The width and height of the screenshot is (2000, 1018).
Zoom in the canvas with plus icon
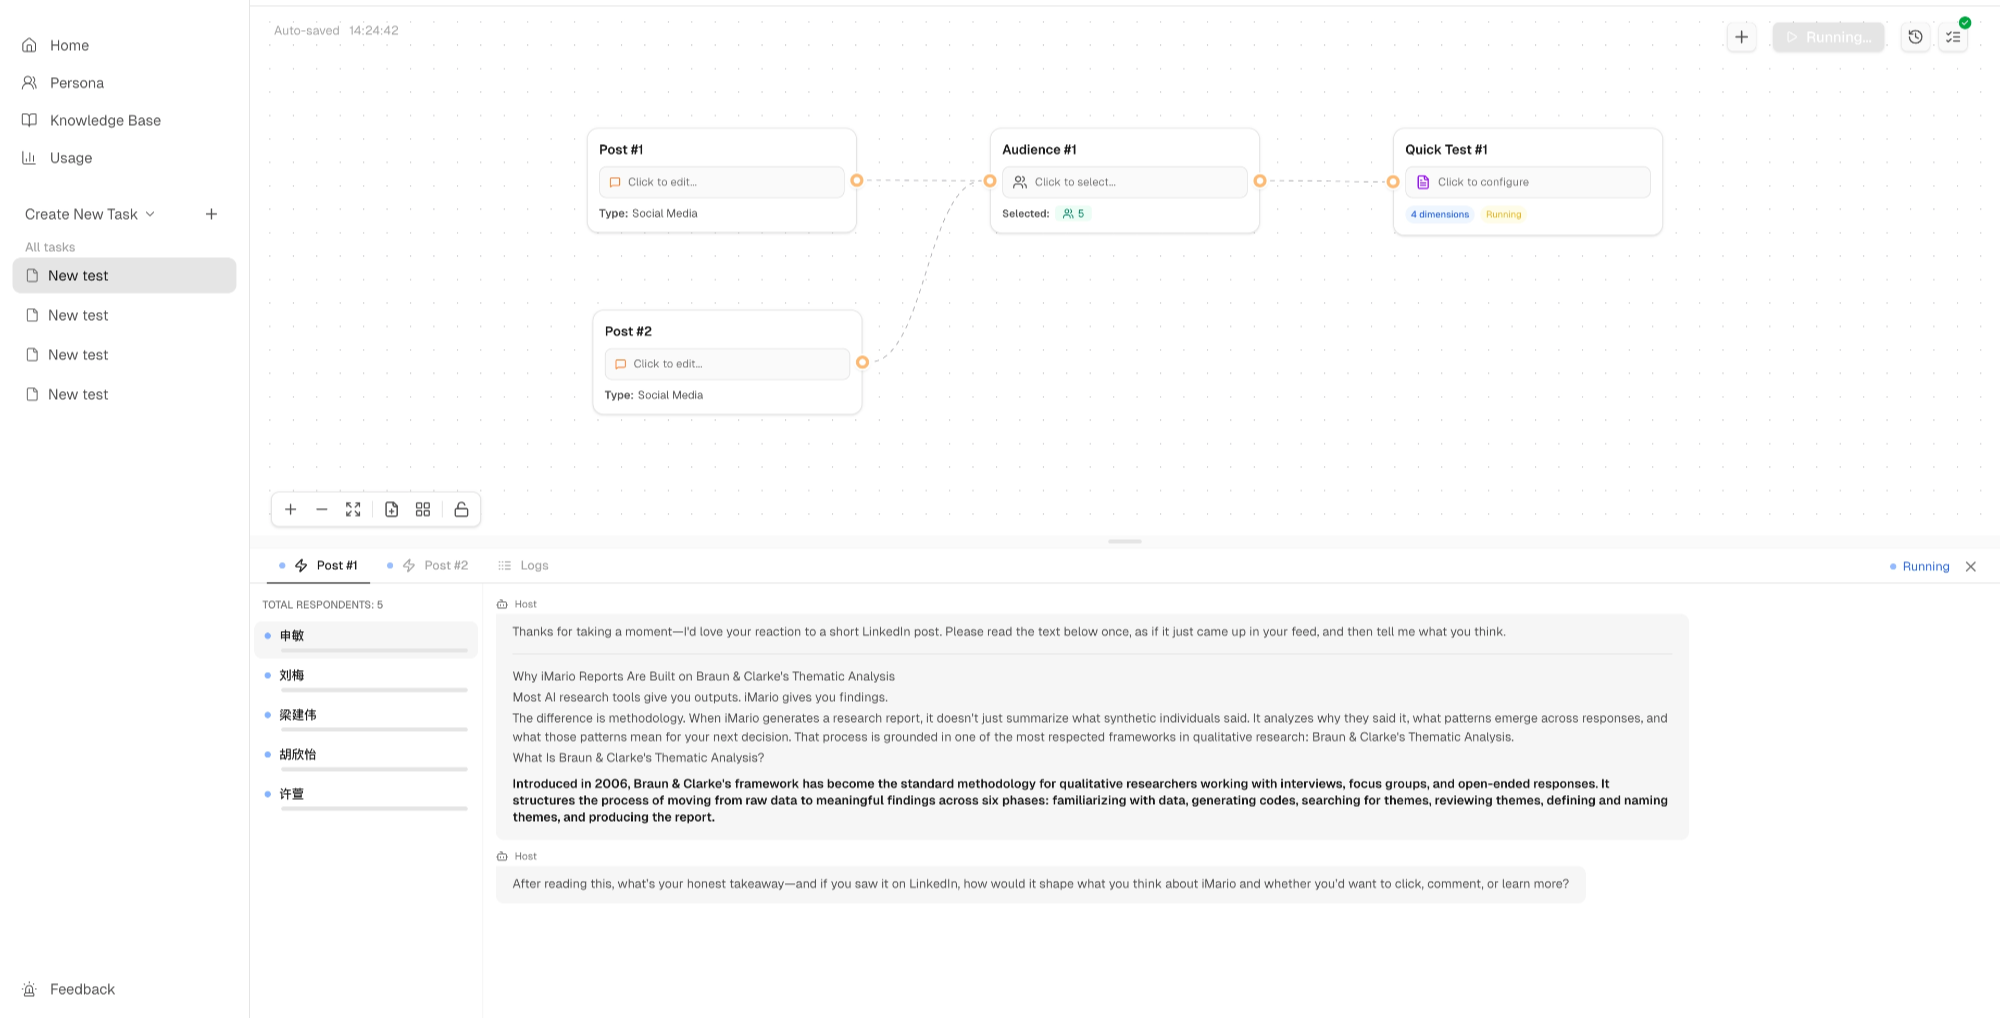pyautogui.click(x=290, y=509)
